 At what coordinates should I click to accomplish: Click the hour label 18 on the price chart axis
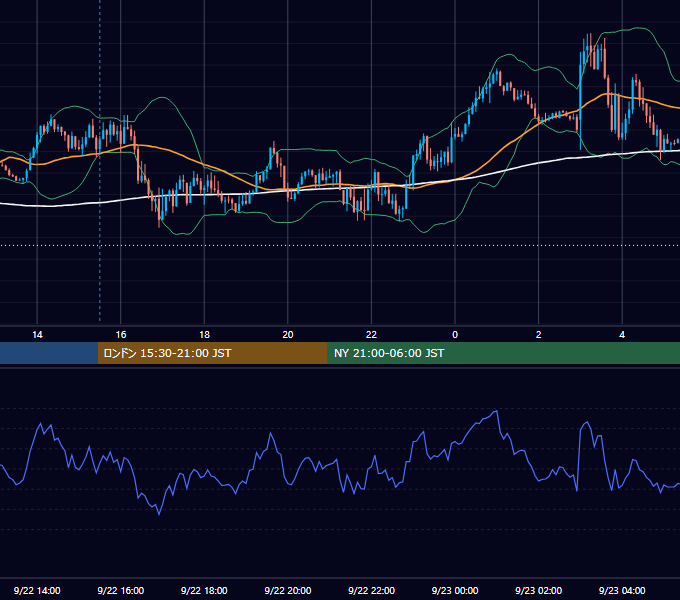click(204, 335)
